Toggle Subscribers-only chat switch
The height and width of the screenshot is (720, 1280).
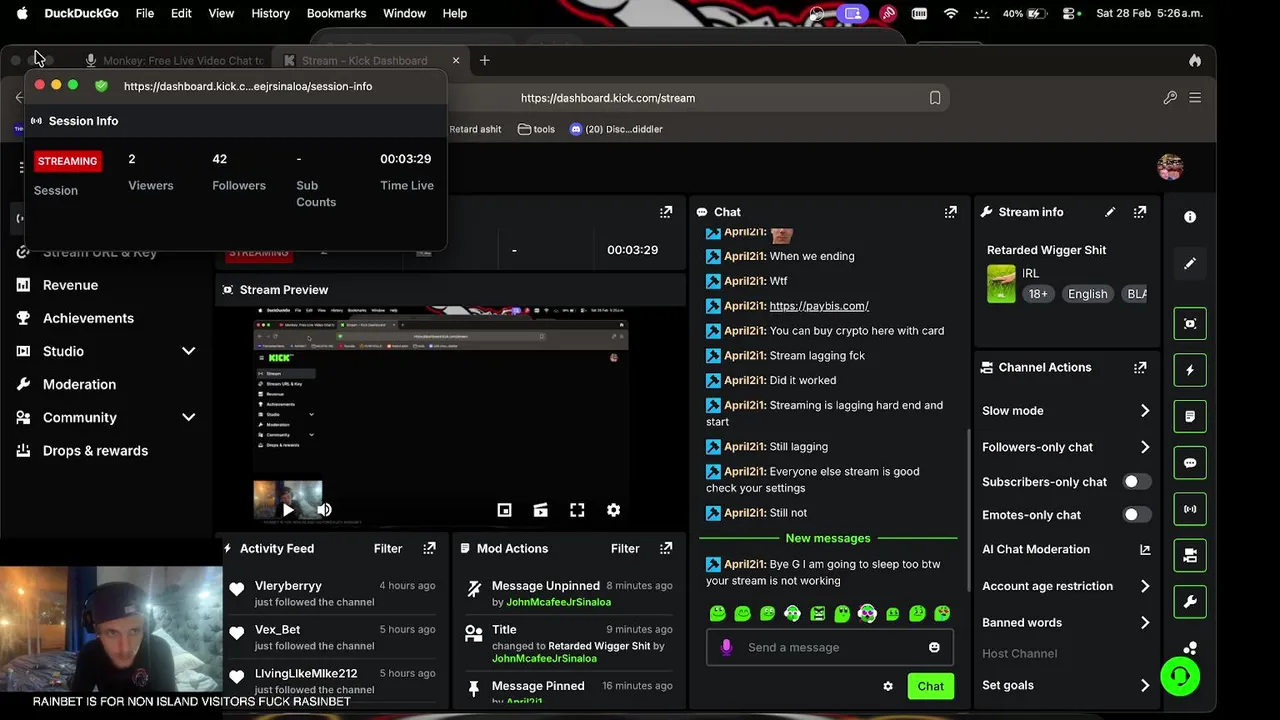[x=1136, y=482]
